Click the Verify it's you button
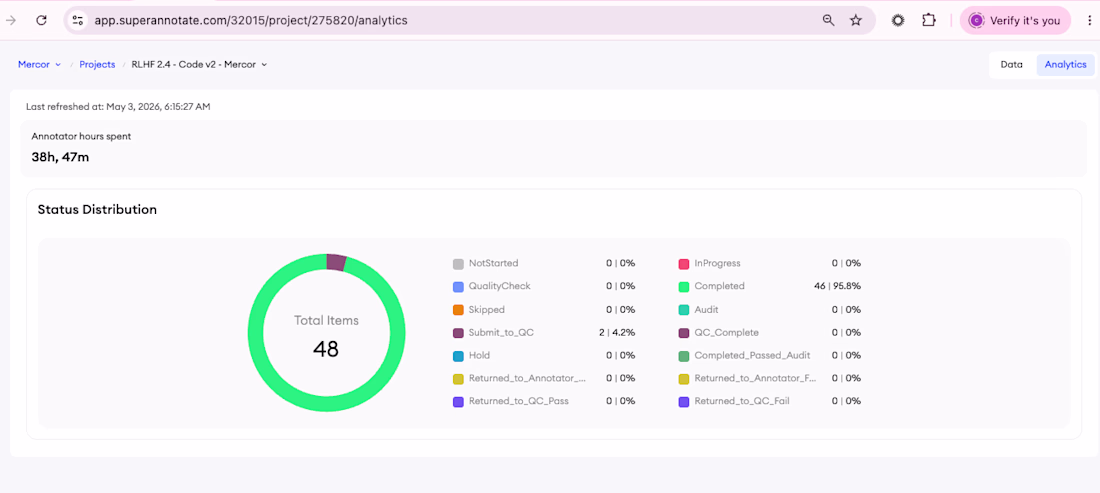The image size is (1100, 493). click(1015, 20)
